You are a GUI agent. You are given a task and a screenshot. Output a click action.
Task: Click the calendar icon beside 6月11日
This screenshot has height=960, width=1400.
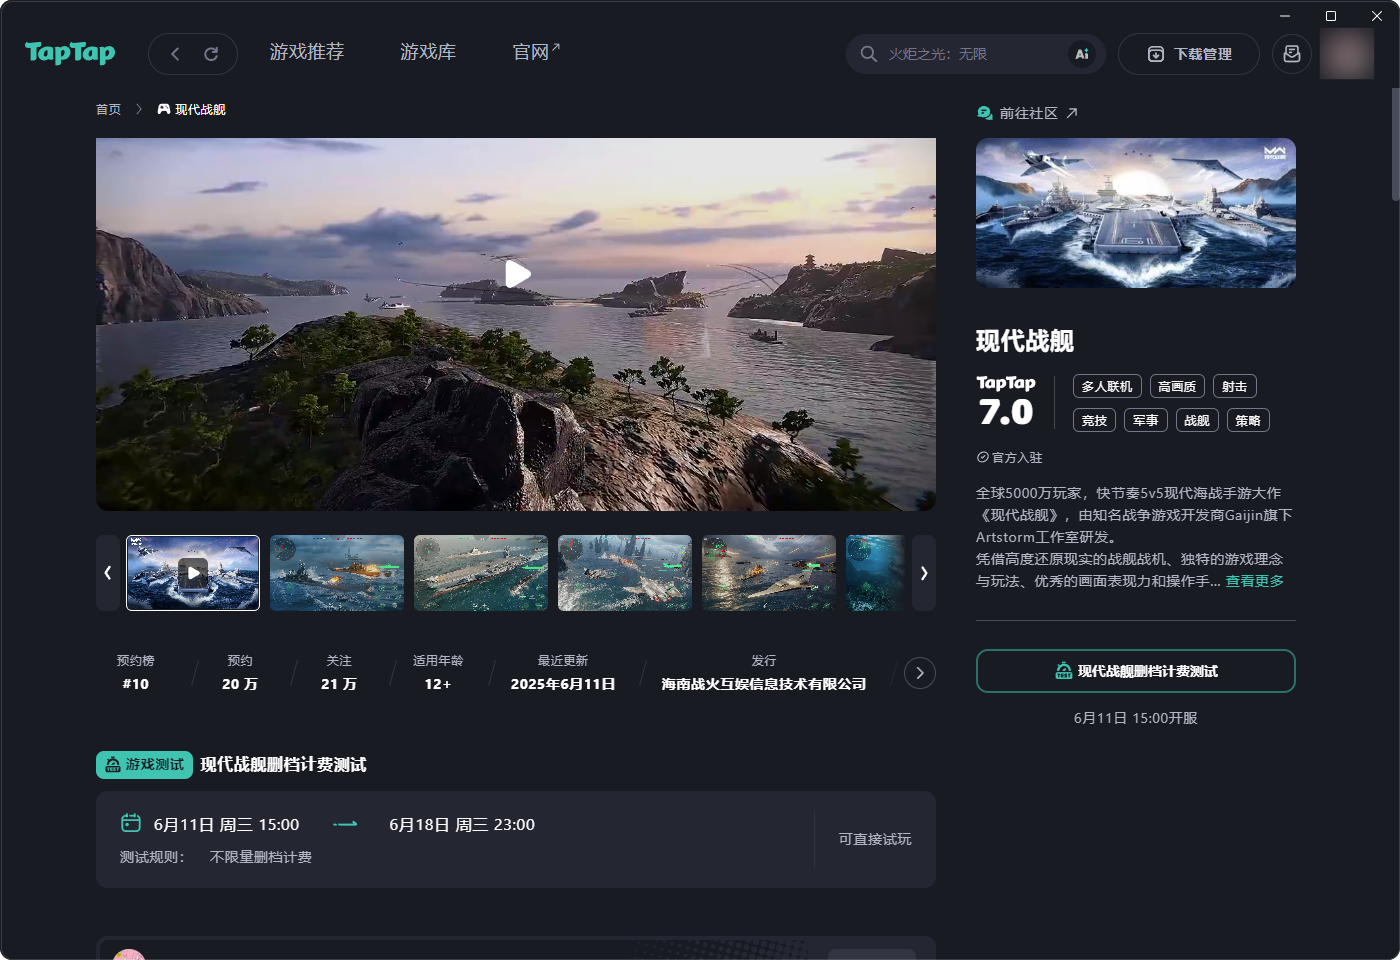[131, 823]
